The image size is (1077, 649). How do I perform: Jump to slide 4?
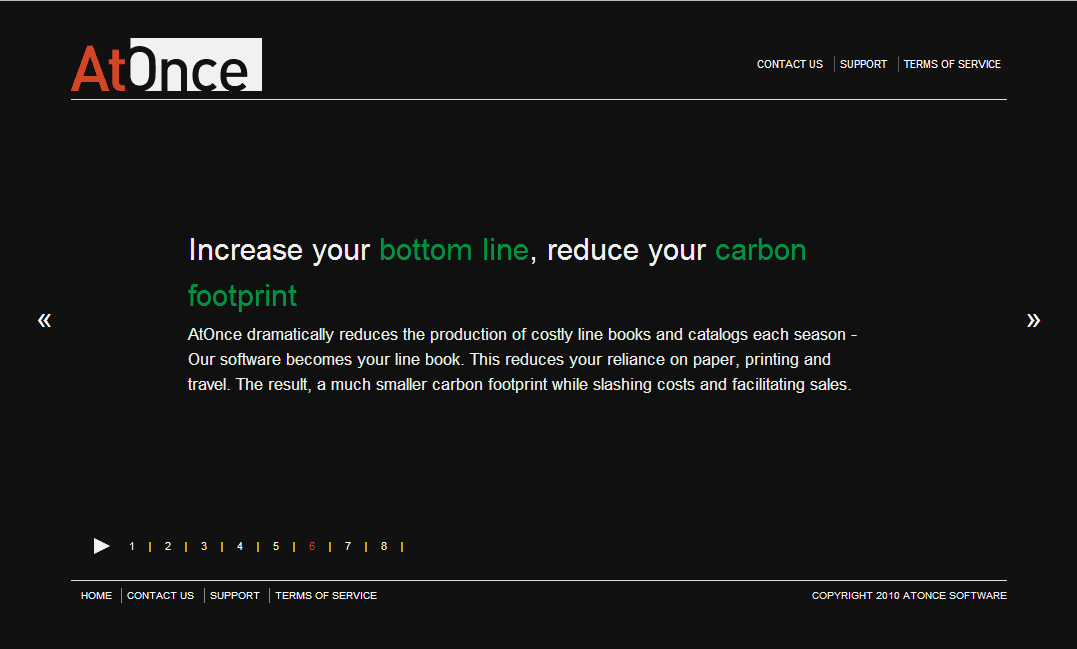[240, 546]
